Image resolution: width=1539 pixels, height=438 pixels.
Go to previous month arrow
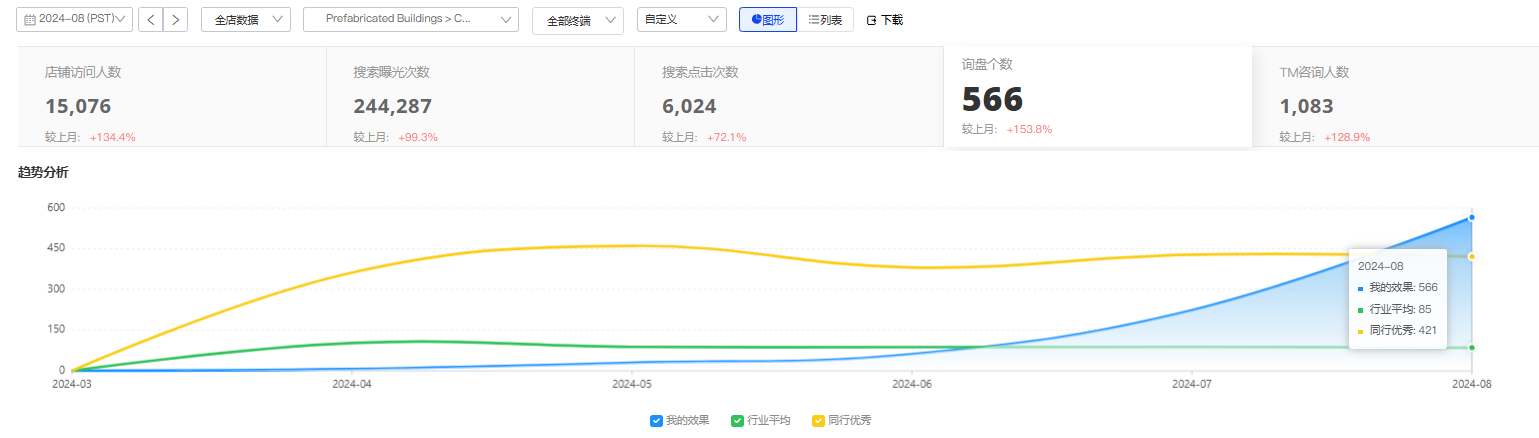tap(151, 19)
